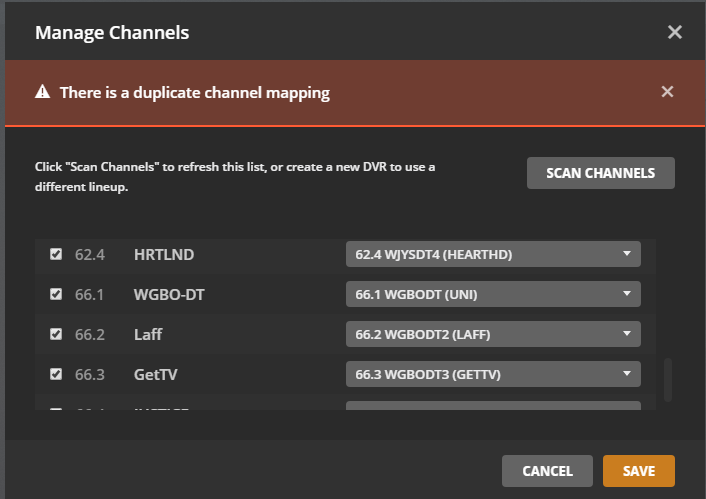The image size is (706, 499).
Task: Click channel number 66.3
Action: [x=90, y=375]
